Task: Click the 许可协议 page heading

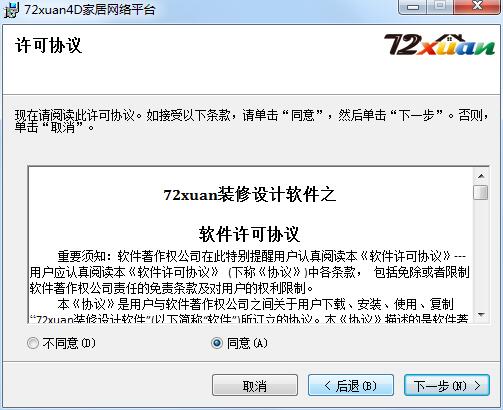Action: [x=49, y=45]
